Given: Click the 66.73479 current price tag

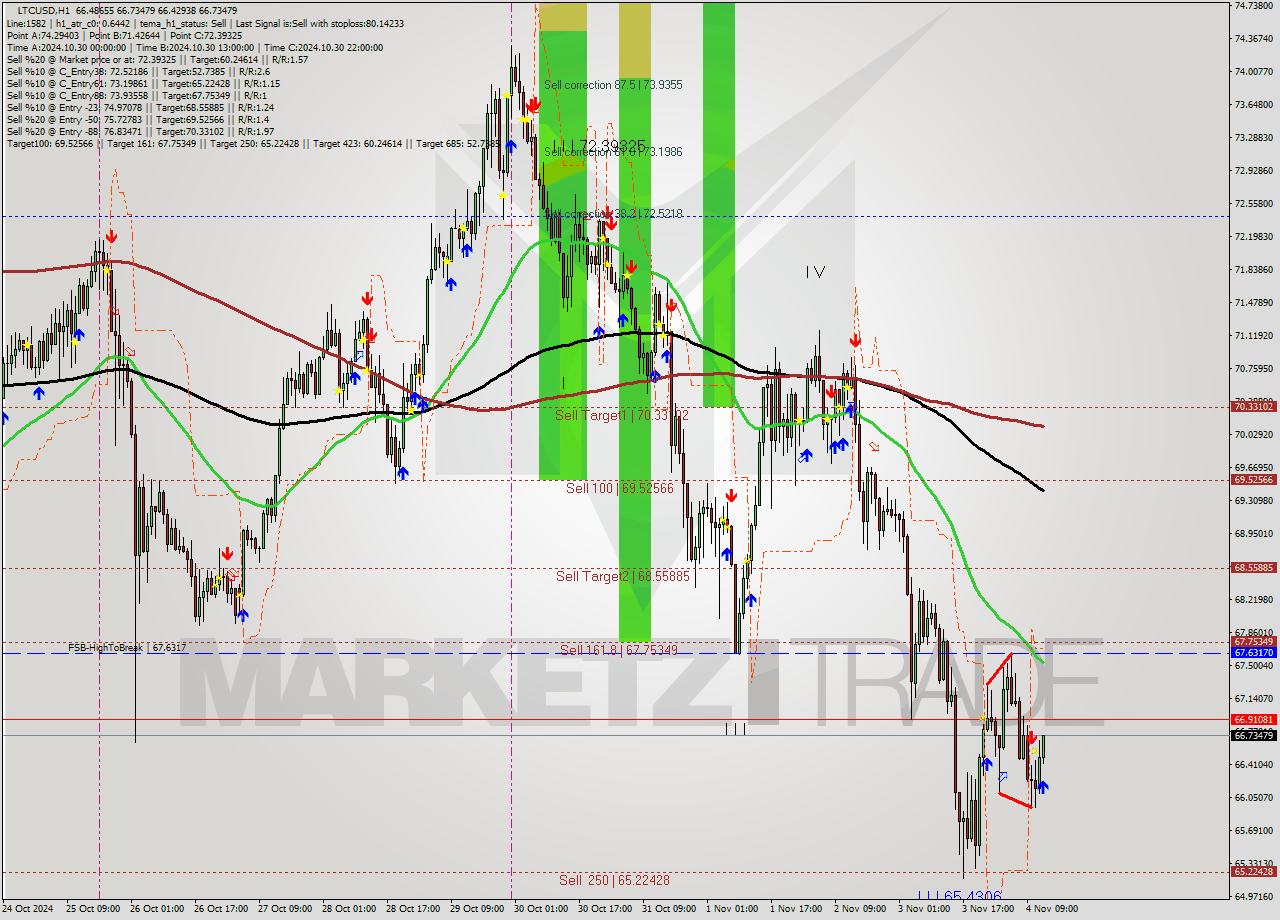Looking at the screenshot, I should pos(1253,735).
